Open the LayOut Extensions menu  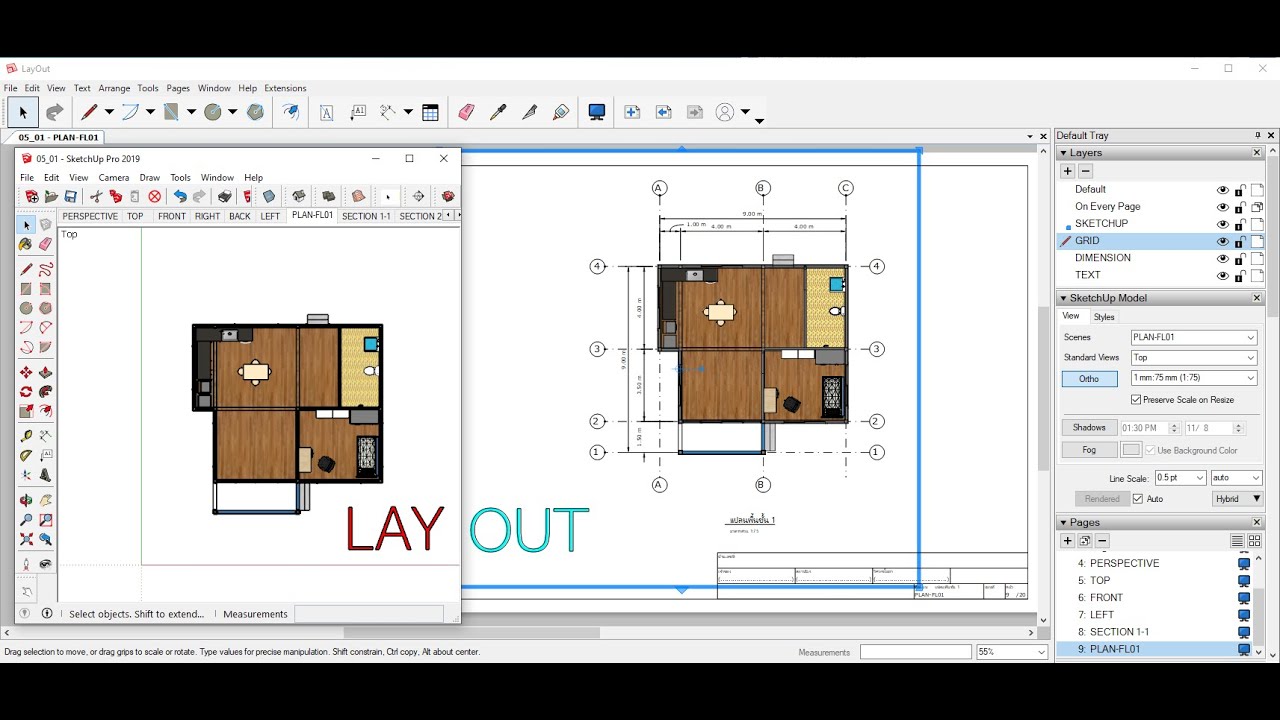click(285, 88)
